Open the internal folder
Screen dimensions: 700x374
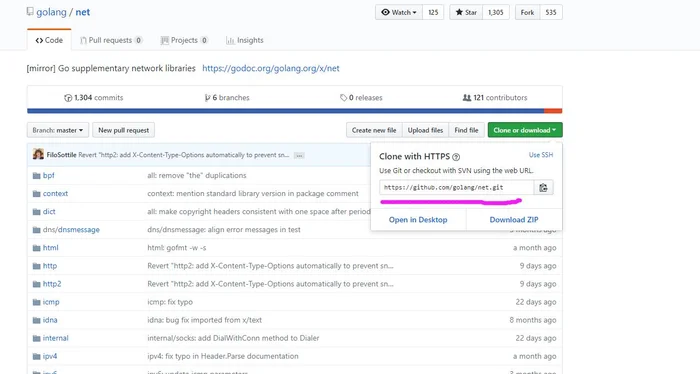(x=55, y=338)
